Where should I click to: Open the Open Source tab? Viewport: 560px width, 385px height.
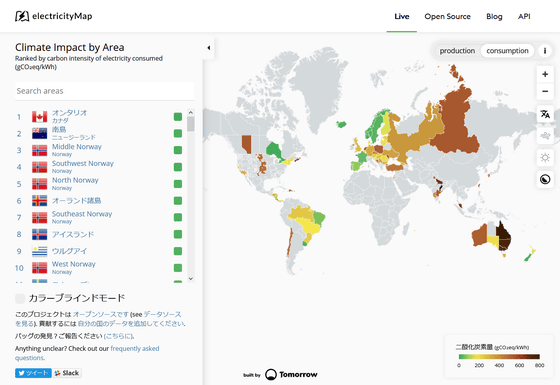click(x=448, y=16)
